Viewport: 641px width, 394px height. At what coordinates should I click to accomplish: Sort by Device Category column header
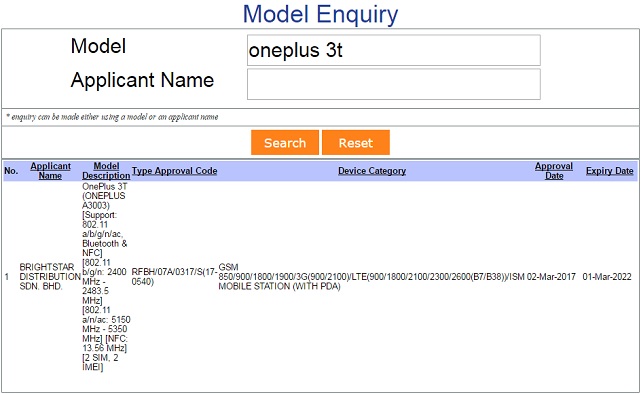[372, 171]
